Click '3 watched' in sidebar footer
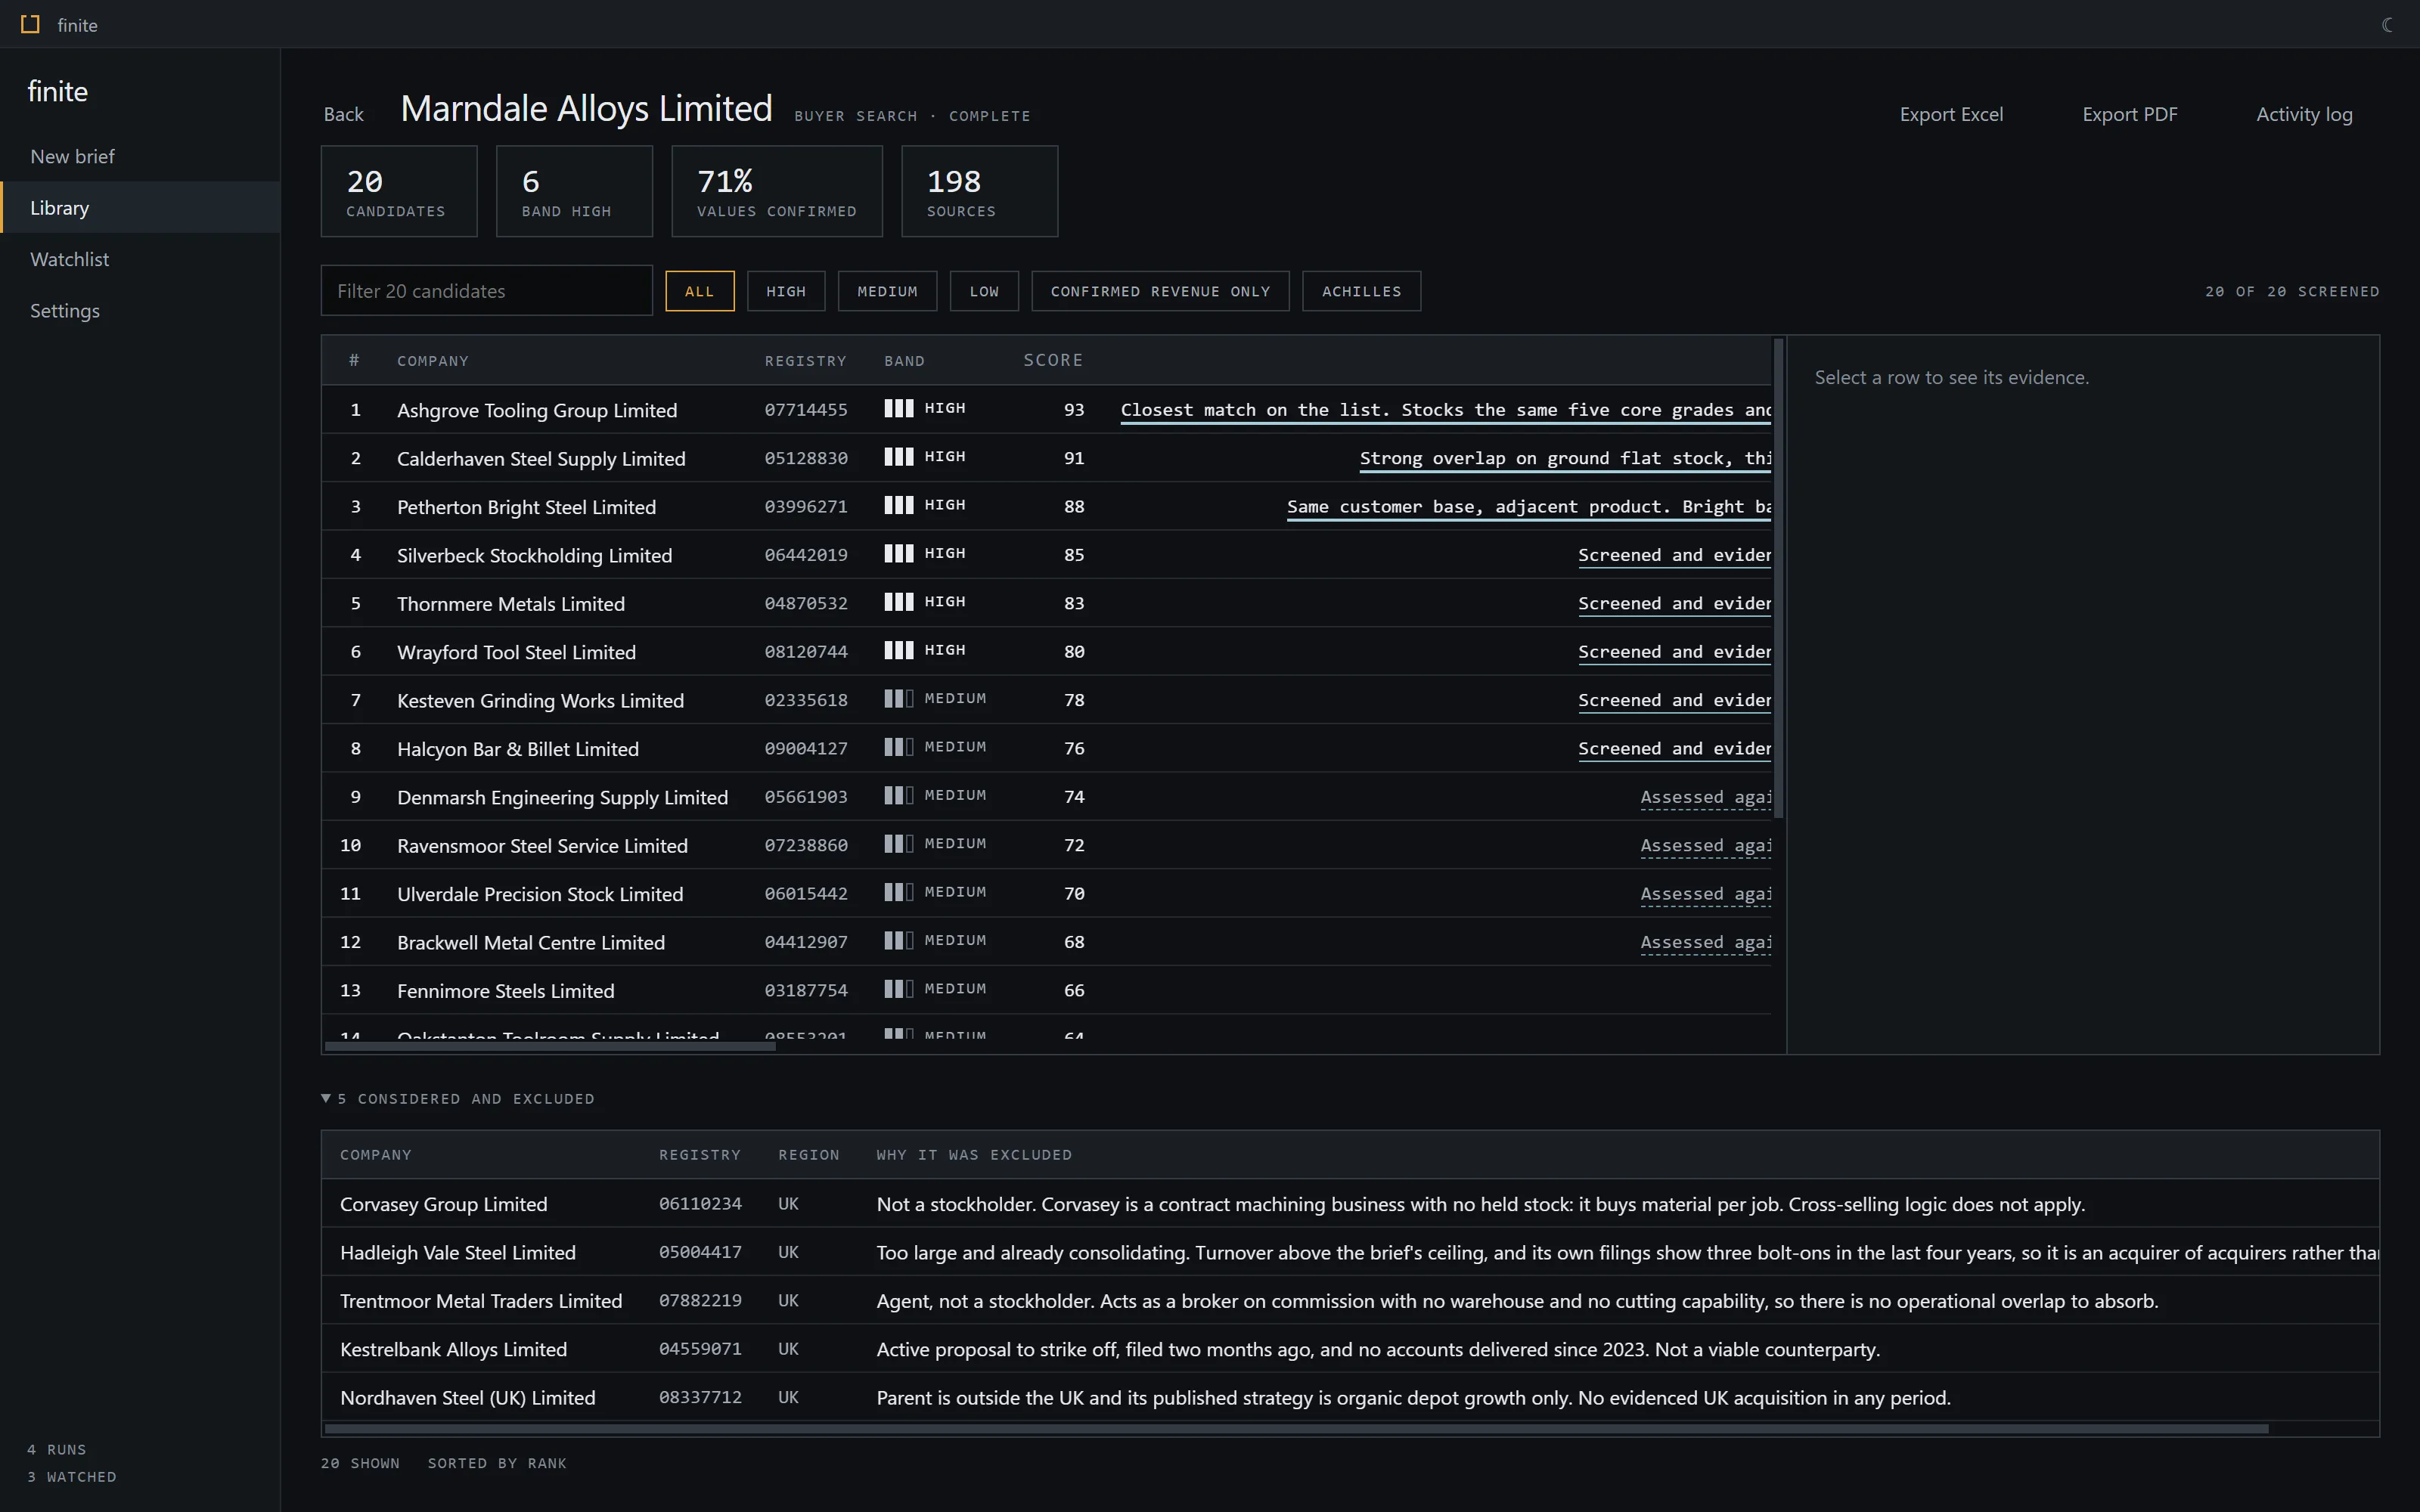2420x1512 pixels. tap(72, 1477)
